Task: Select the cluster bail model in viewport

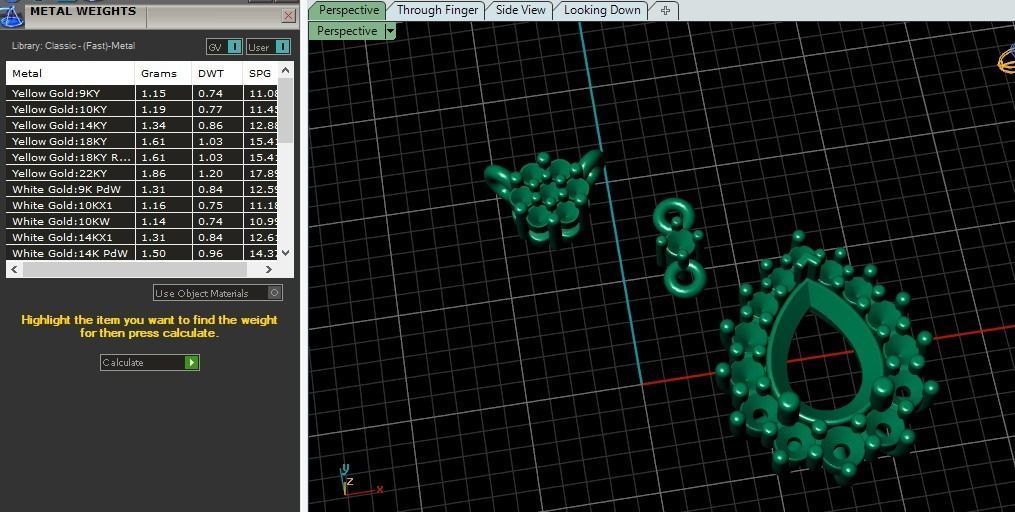Action: 544,199
